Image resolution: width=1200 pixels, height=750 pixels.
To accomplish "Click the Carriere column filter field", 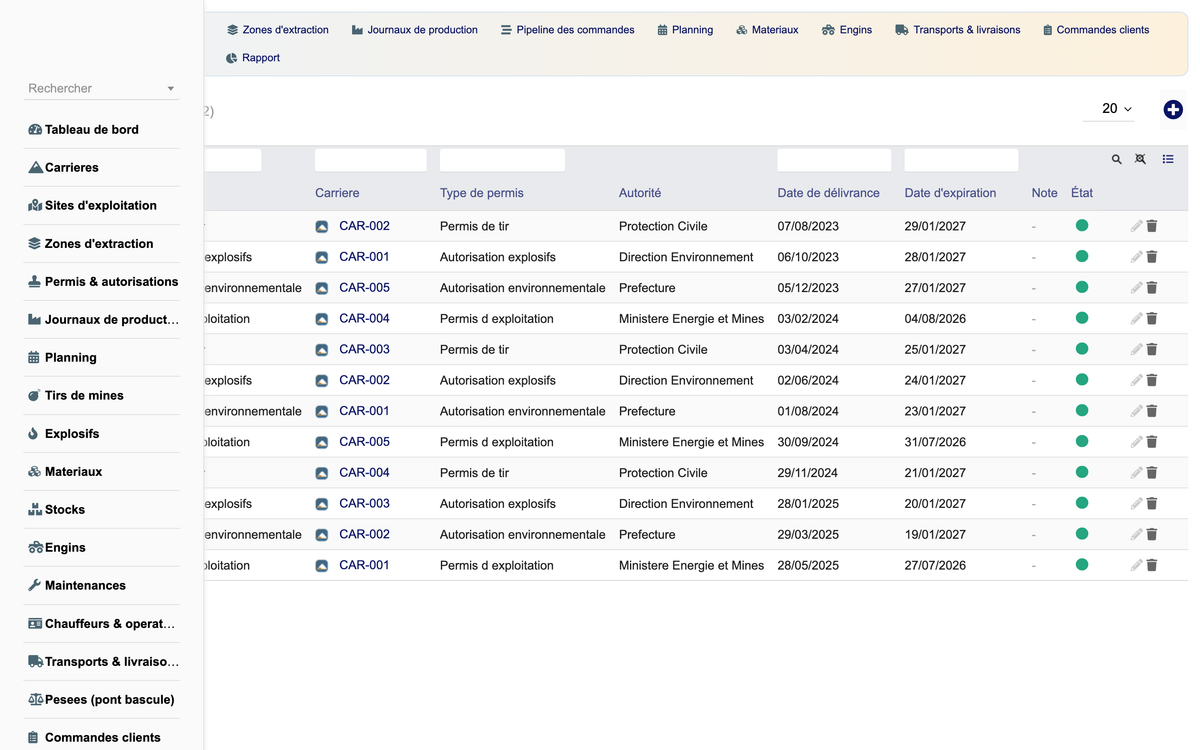I will (x=371, y=160).
